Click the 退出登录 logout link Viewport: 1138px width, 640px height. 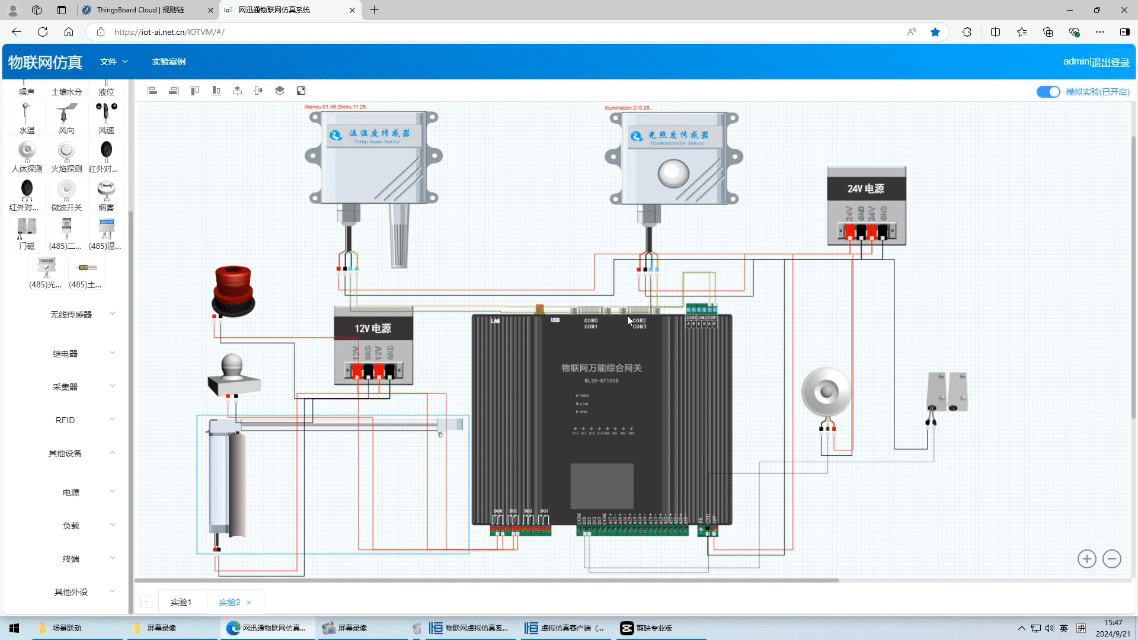(x=1110, y=62)
